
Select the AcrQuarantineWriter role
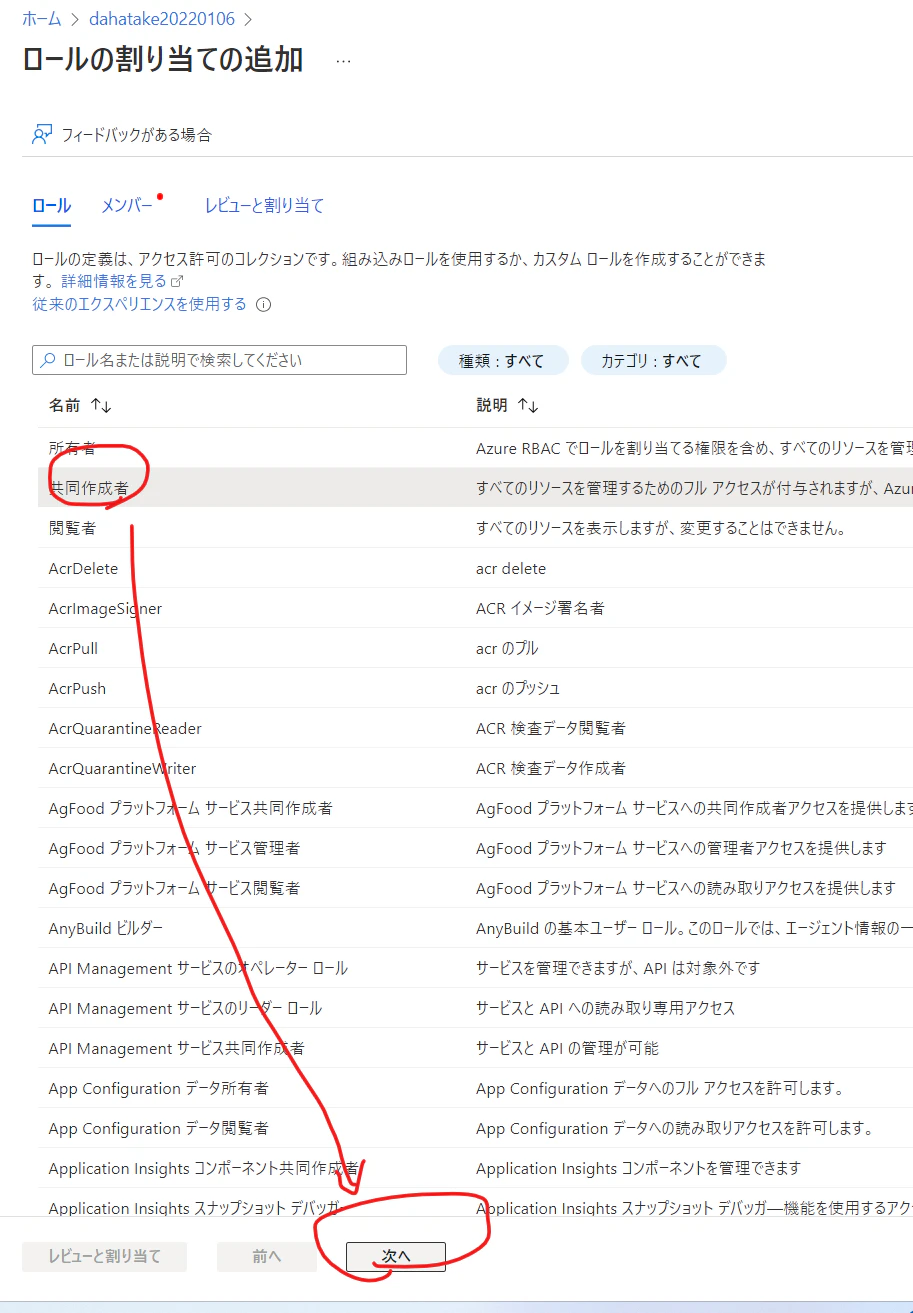click(475, 768)
